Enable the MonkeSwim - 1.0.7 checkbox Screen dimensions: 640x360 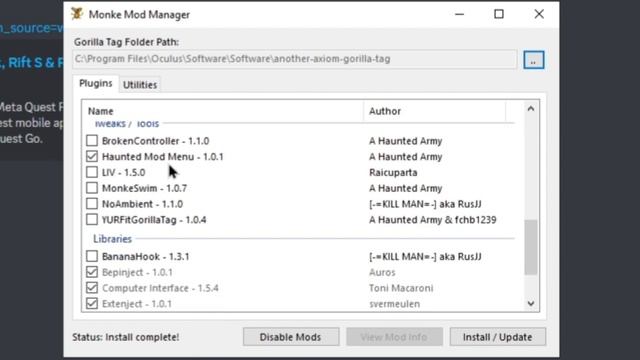92,188
